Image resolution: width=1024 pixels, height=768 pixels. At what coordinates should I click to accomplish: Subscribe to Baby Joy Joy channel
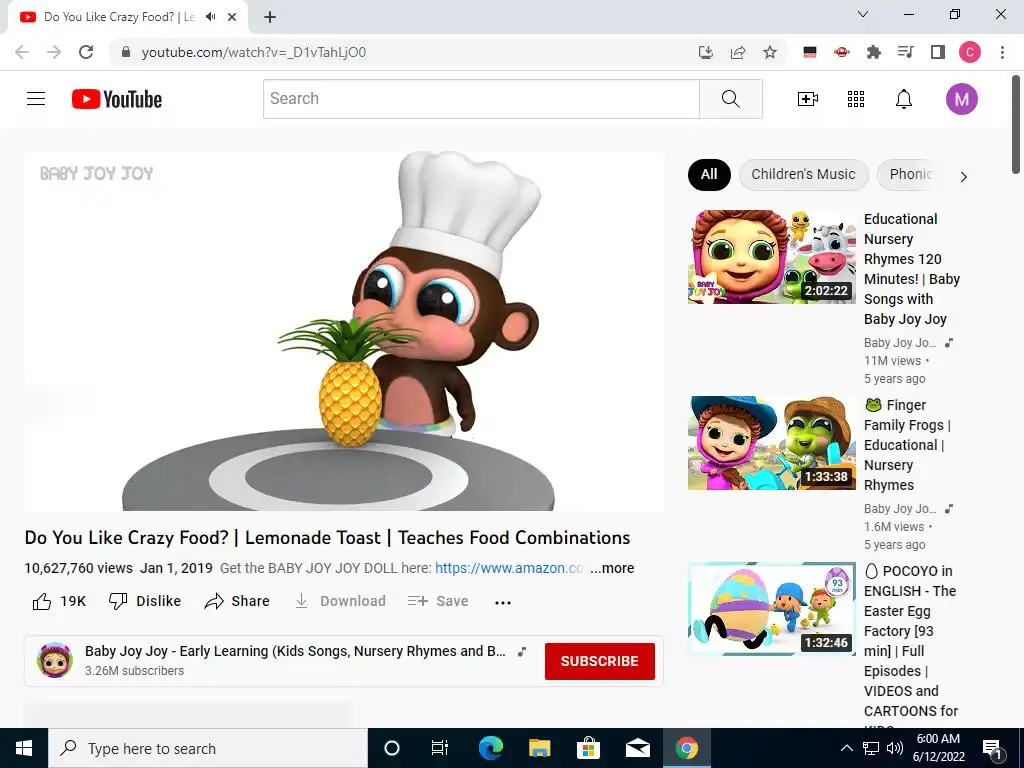600,661
